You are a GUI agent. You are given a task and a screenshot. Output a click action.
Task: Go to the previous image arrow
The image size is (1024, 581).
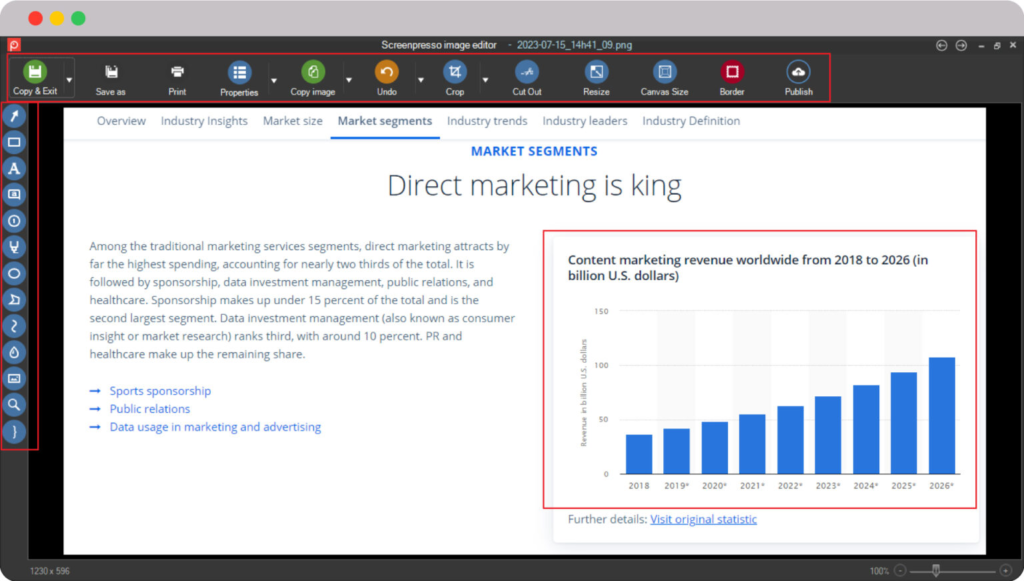click(941, 45)
